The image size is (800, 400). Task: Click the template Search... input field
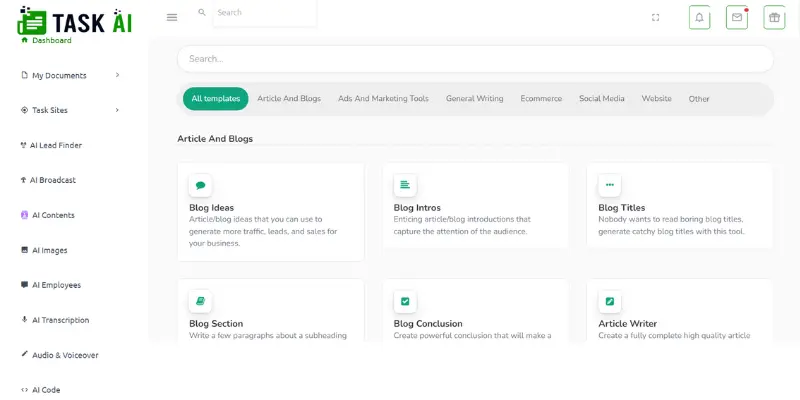click(475, 59)
